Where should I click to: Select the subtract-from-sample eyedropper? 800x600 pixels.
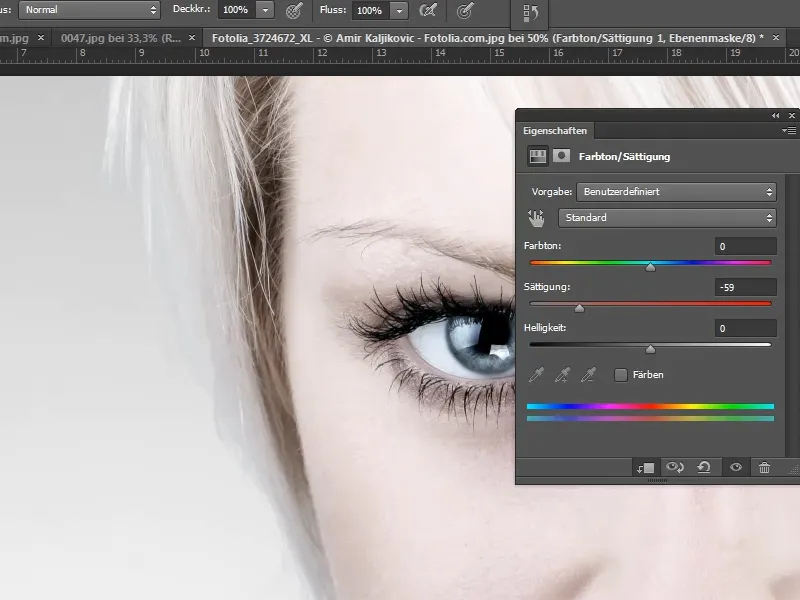[x=589, y=375]
